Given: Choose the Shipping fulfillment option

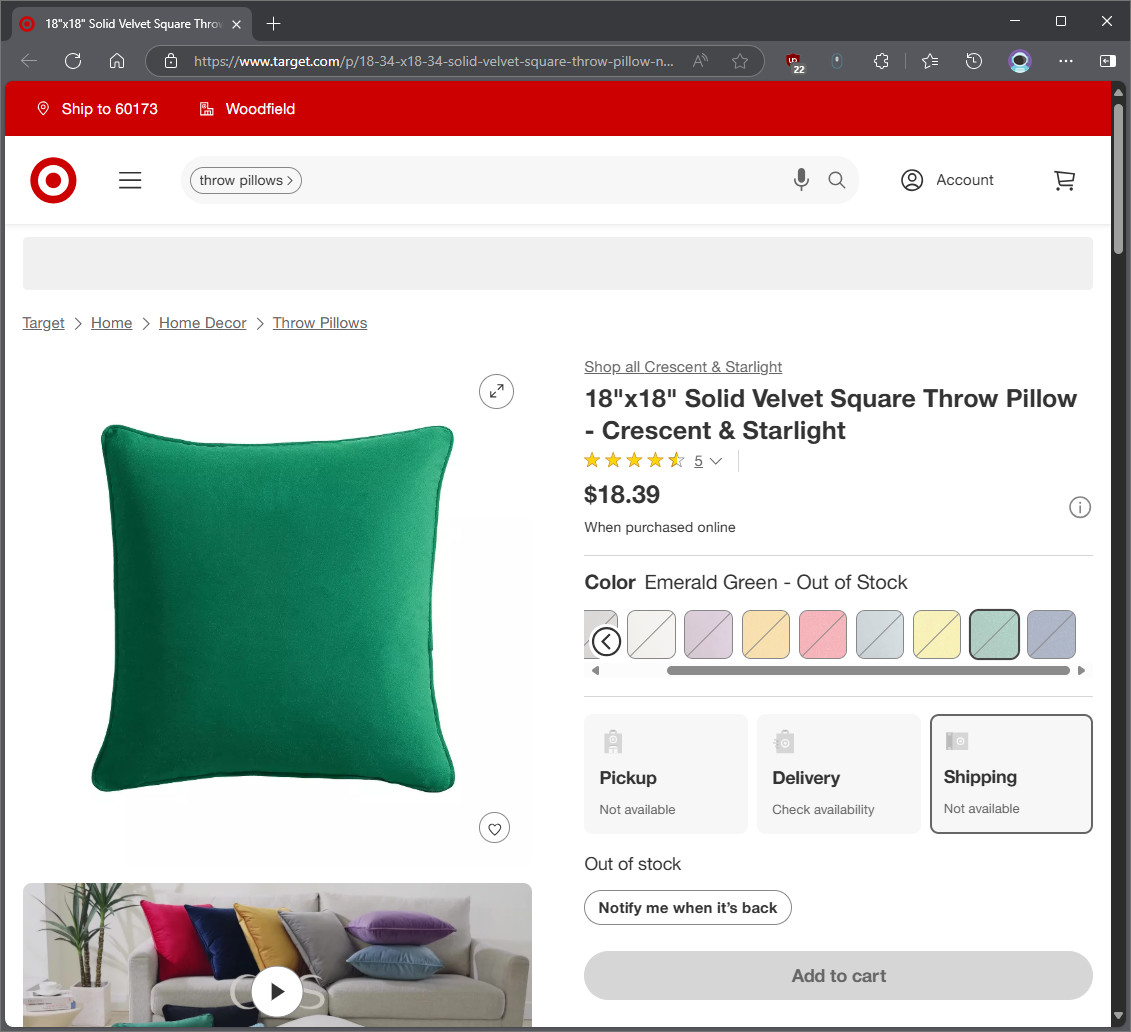Looking at the screenshot, I should [x=1011, y=774].
